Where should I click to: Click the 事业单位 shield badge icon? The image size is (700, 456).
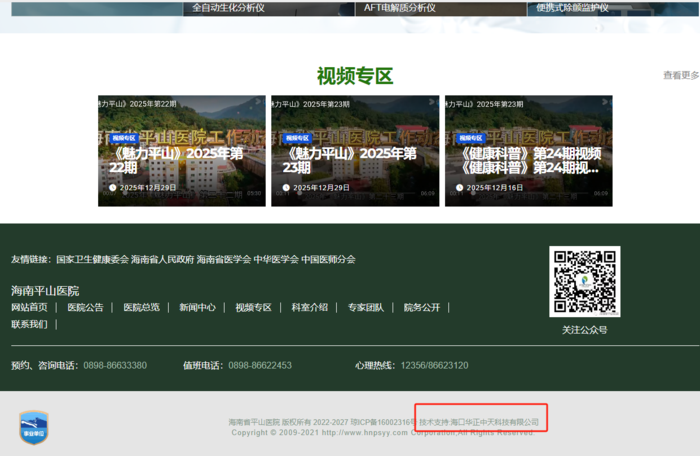click(x=34, y=427)
